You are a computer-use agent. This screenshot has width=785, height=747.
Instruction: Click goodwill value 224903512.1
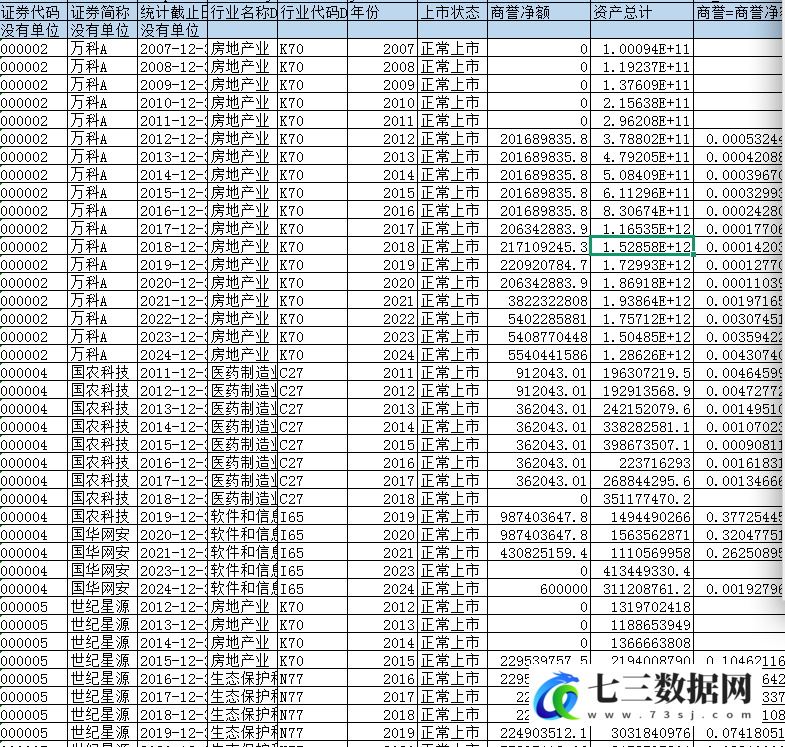click(539, 733)
